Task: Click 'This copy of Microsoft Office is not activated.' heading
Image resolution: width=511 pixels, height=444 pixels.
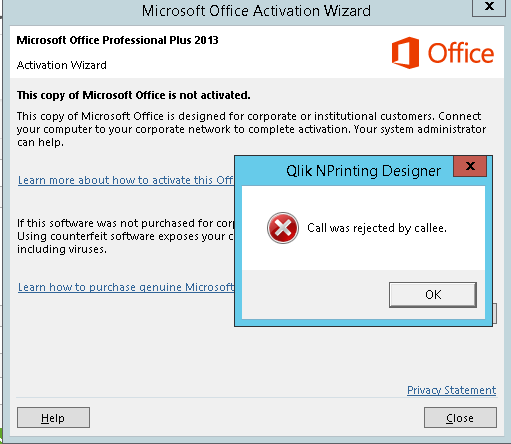Action: (134, 95)
